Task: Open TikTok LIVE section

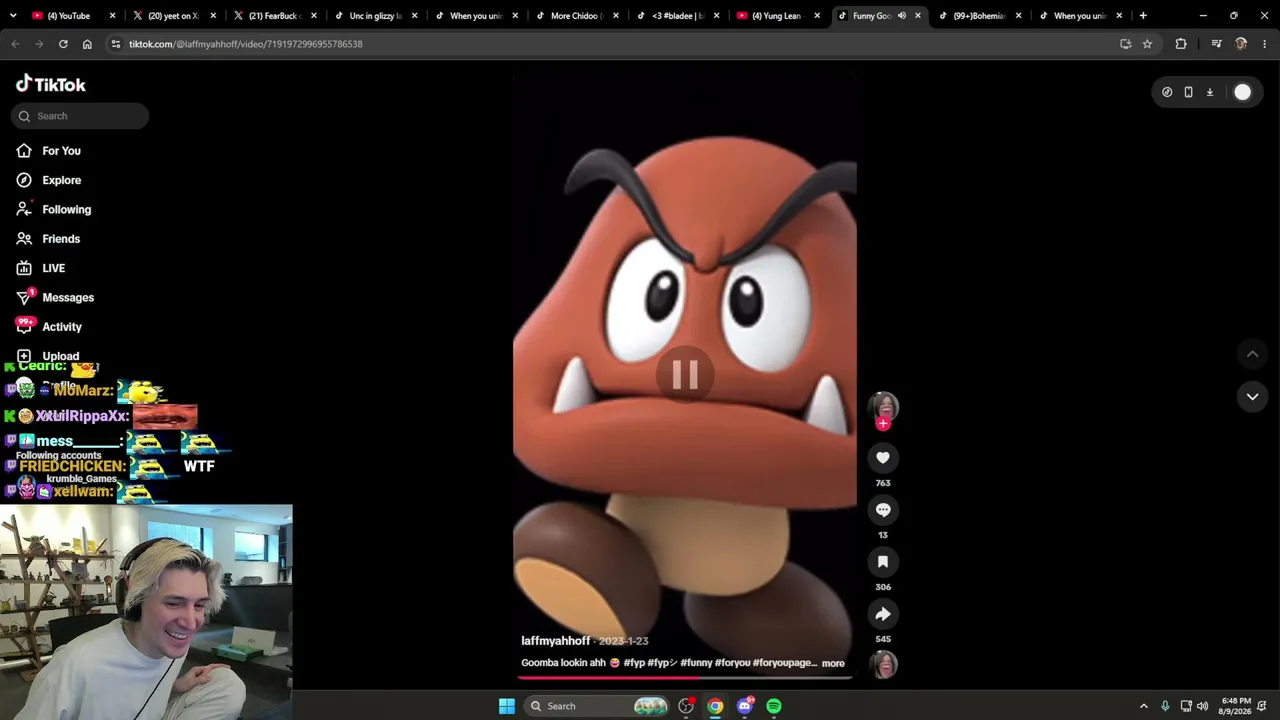Action: click(40, 268)
